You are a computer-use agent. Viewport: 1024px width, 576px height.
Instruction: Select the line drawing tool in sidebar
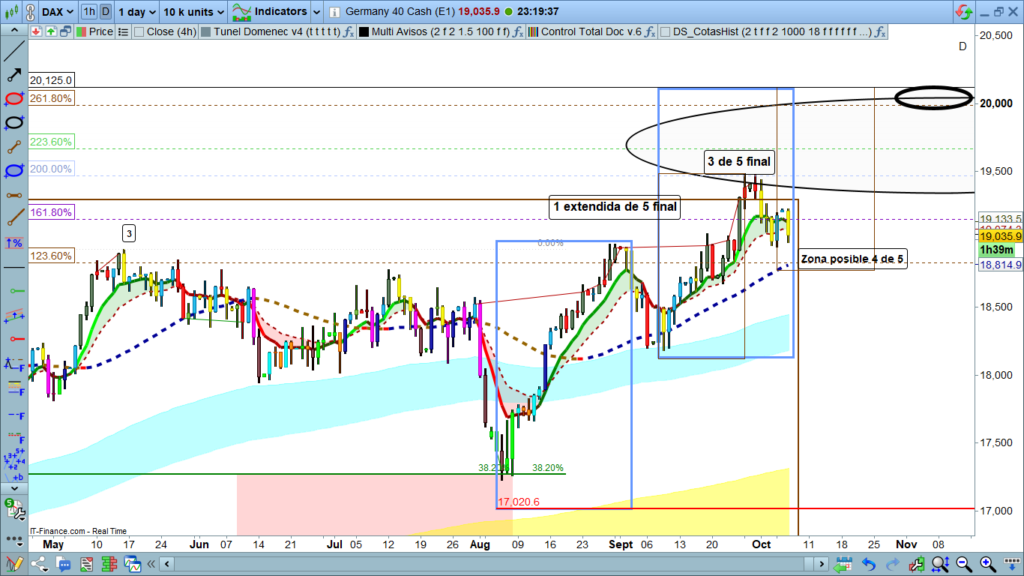(14, 51)
